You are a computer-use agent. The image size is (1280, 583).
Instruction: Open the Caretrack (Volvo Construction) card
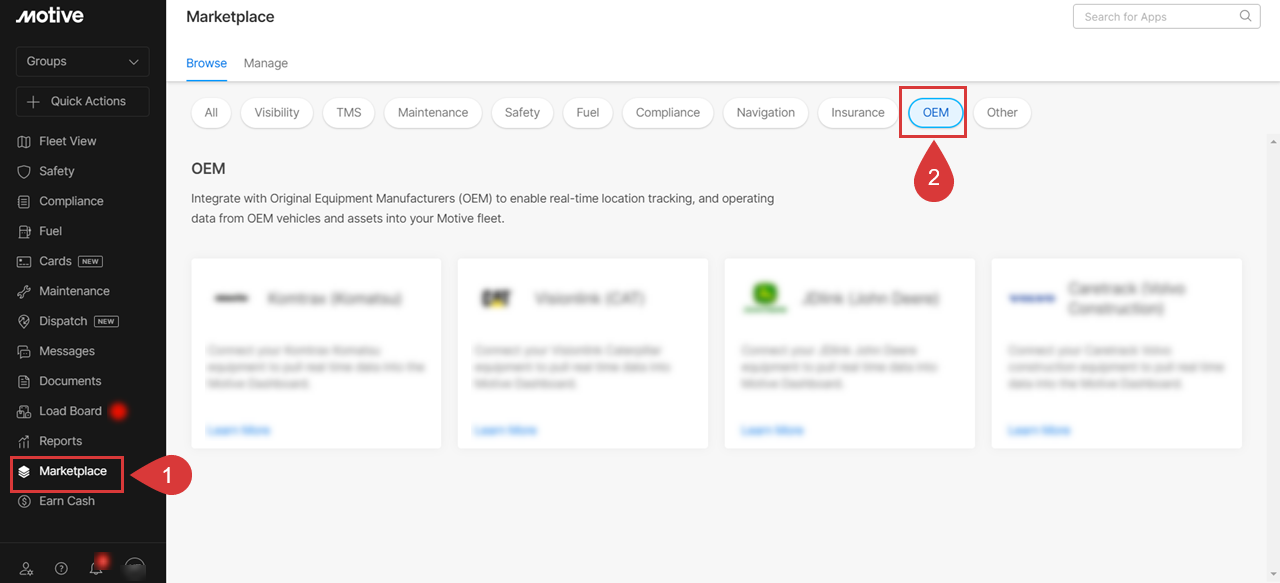click(1117, 353)
